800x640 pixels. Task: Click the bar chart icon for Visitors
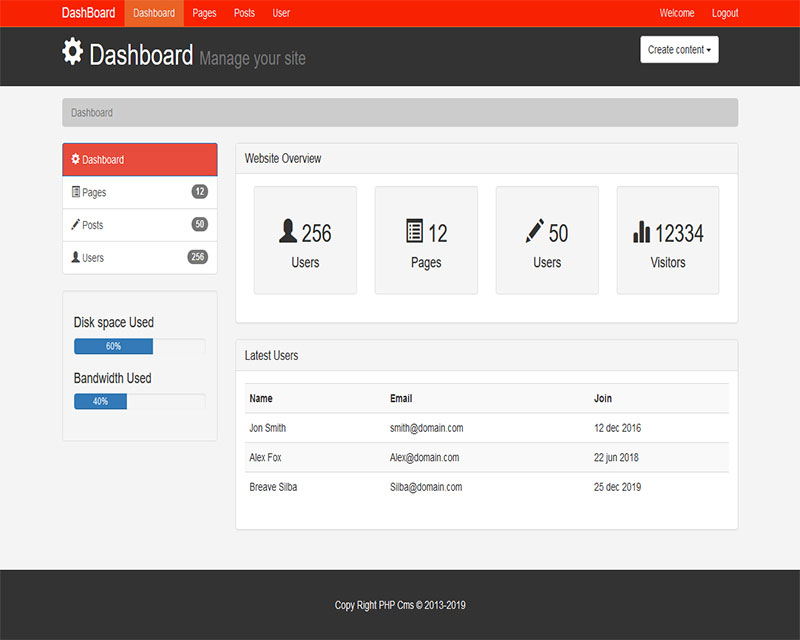pos(642,232)
